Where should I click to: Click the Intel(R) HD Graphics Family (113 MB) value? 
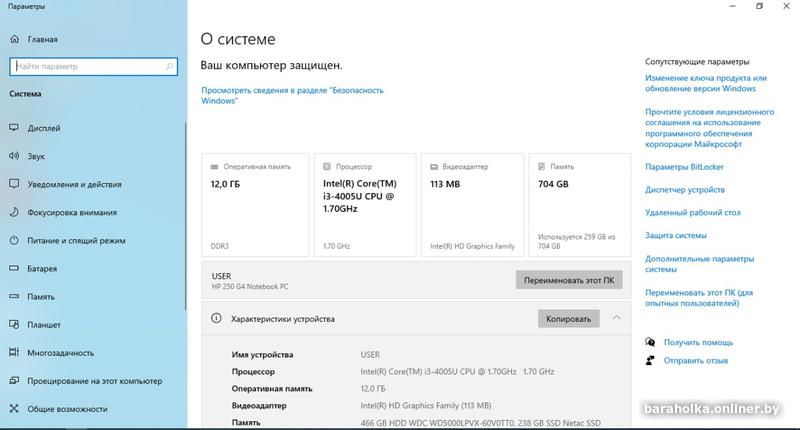pyautogui.click(x=426, y=406)
